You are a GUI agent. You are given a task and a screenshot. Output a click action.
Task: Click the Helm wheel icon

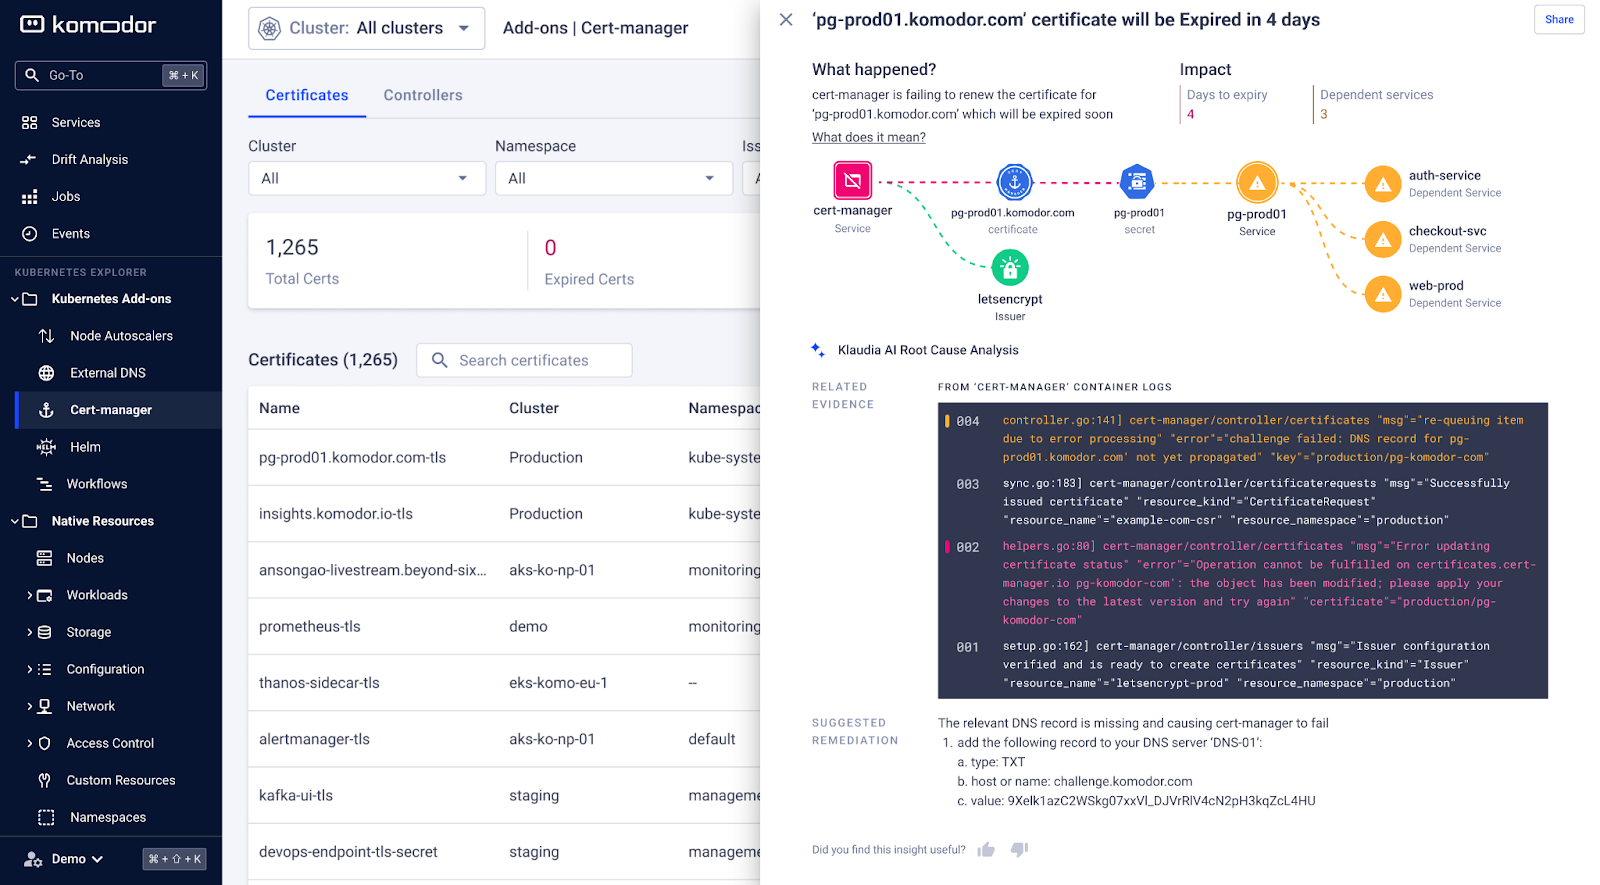click(x=46, y=447)
